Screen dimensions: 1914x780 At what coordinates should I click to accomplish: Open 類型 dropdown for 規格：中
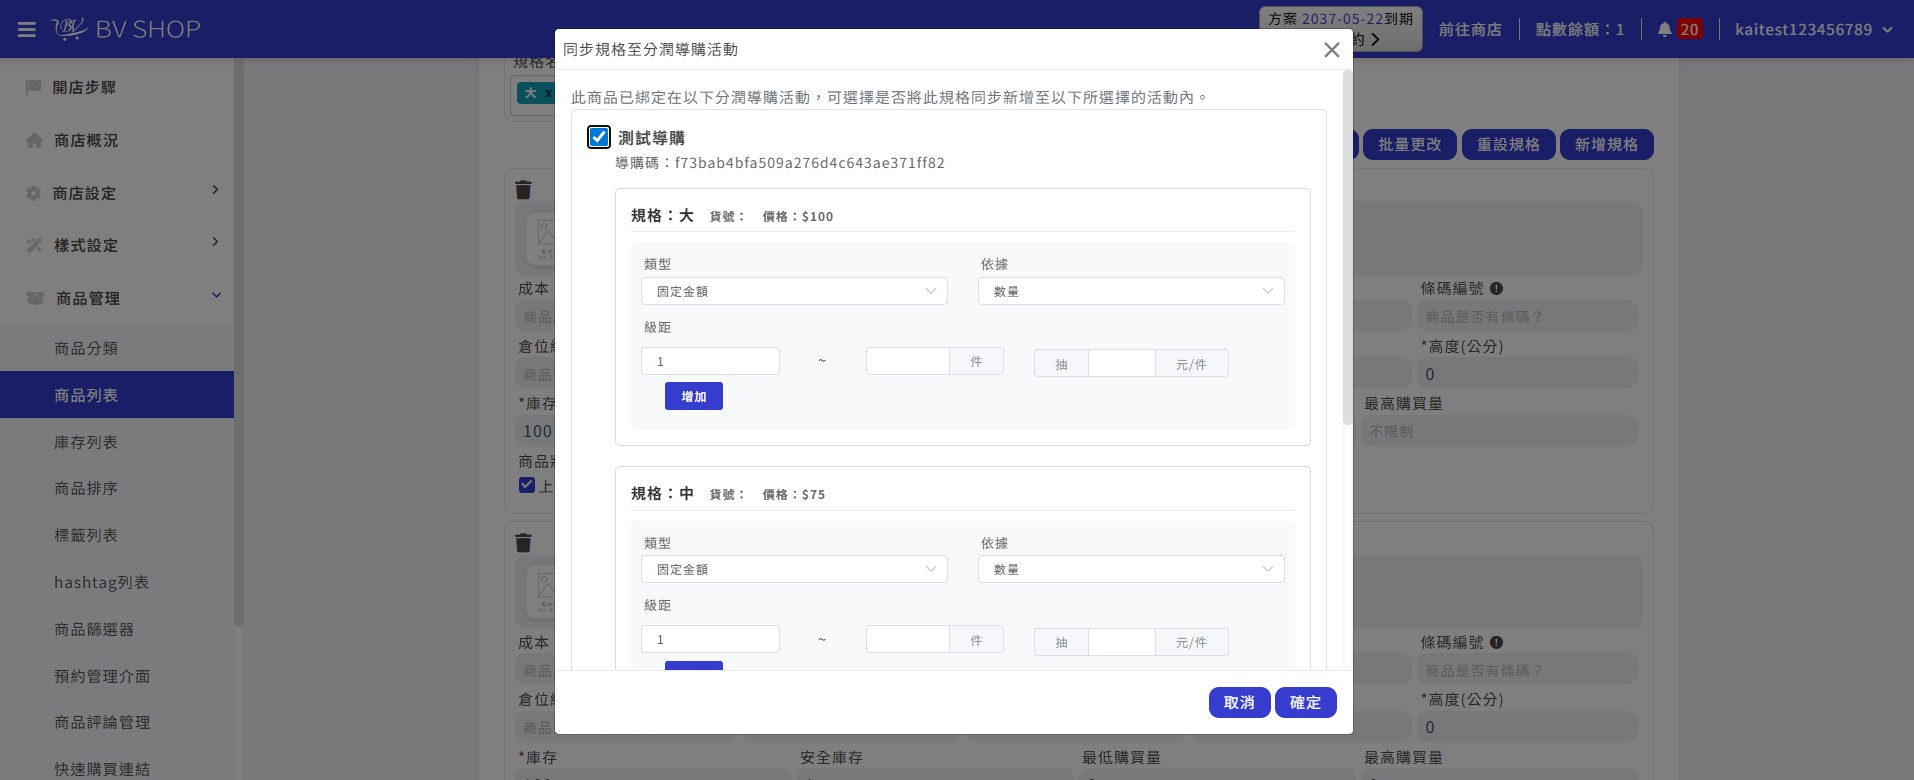pos(795,569)
